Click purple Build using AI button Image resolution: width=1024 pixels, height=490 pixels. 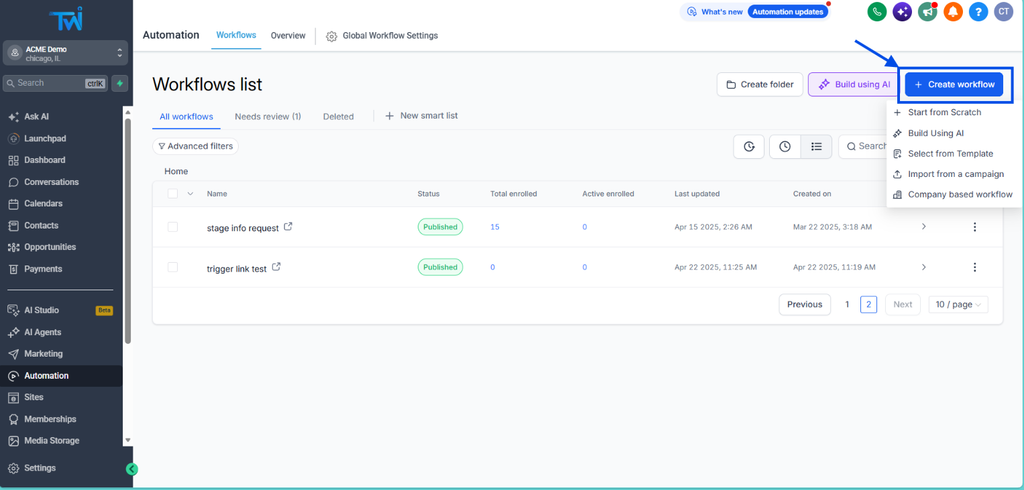pos(854,84)
